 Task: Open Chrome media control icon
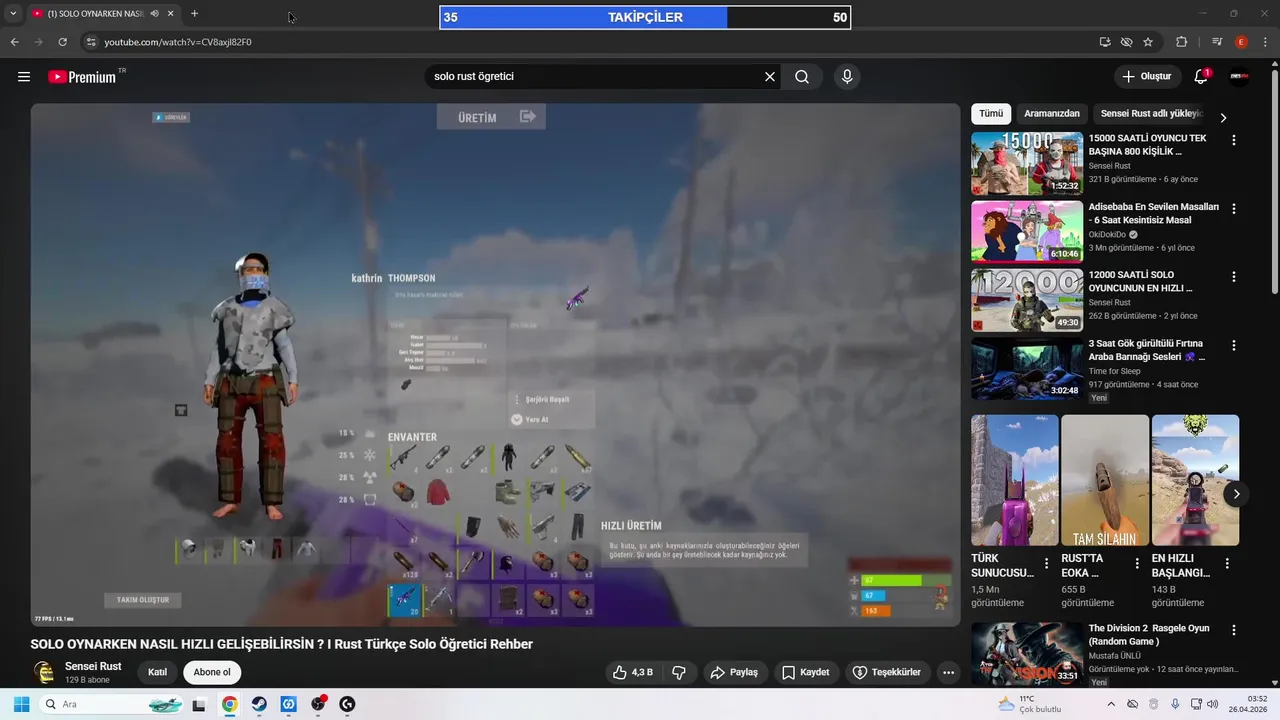pos(1217,42)
